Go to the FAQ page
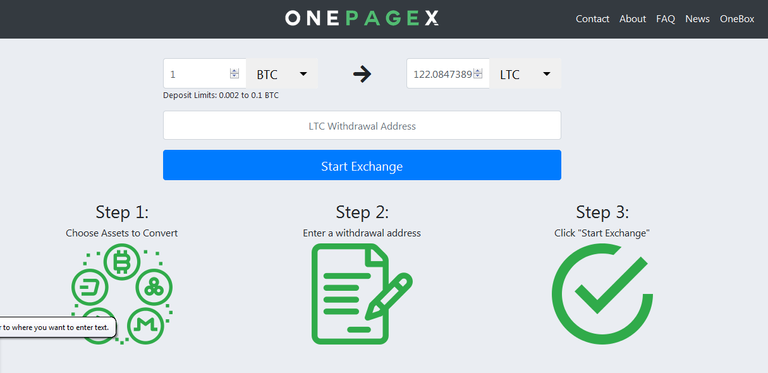 666,19
